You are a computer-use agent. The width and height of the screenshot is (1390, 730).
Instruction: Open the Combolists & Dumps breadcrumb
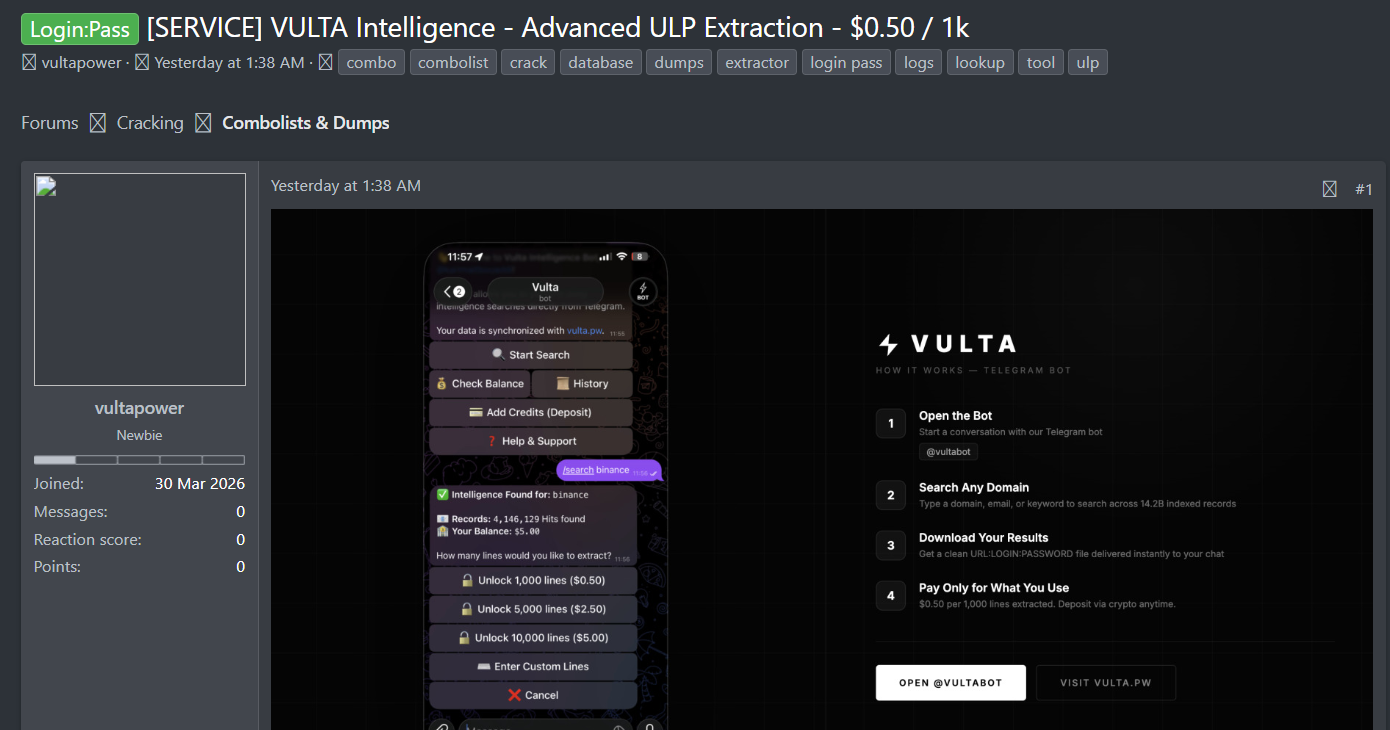(306, 123)
